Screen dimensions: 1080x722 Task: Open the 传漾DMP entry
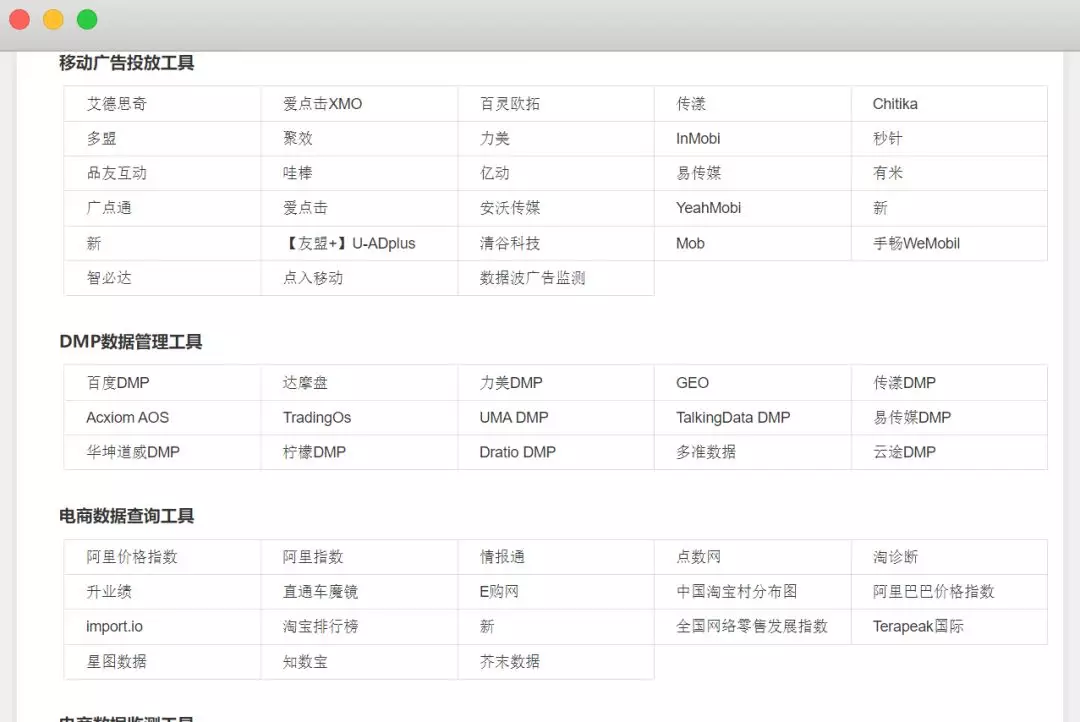tap(904, 383)
